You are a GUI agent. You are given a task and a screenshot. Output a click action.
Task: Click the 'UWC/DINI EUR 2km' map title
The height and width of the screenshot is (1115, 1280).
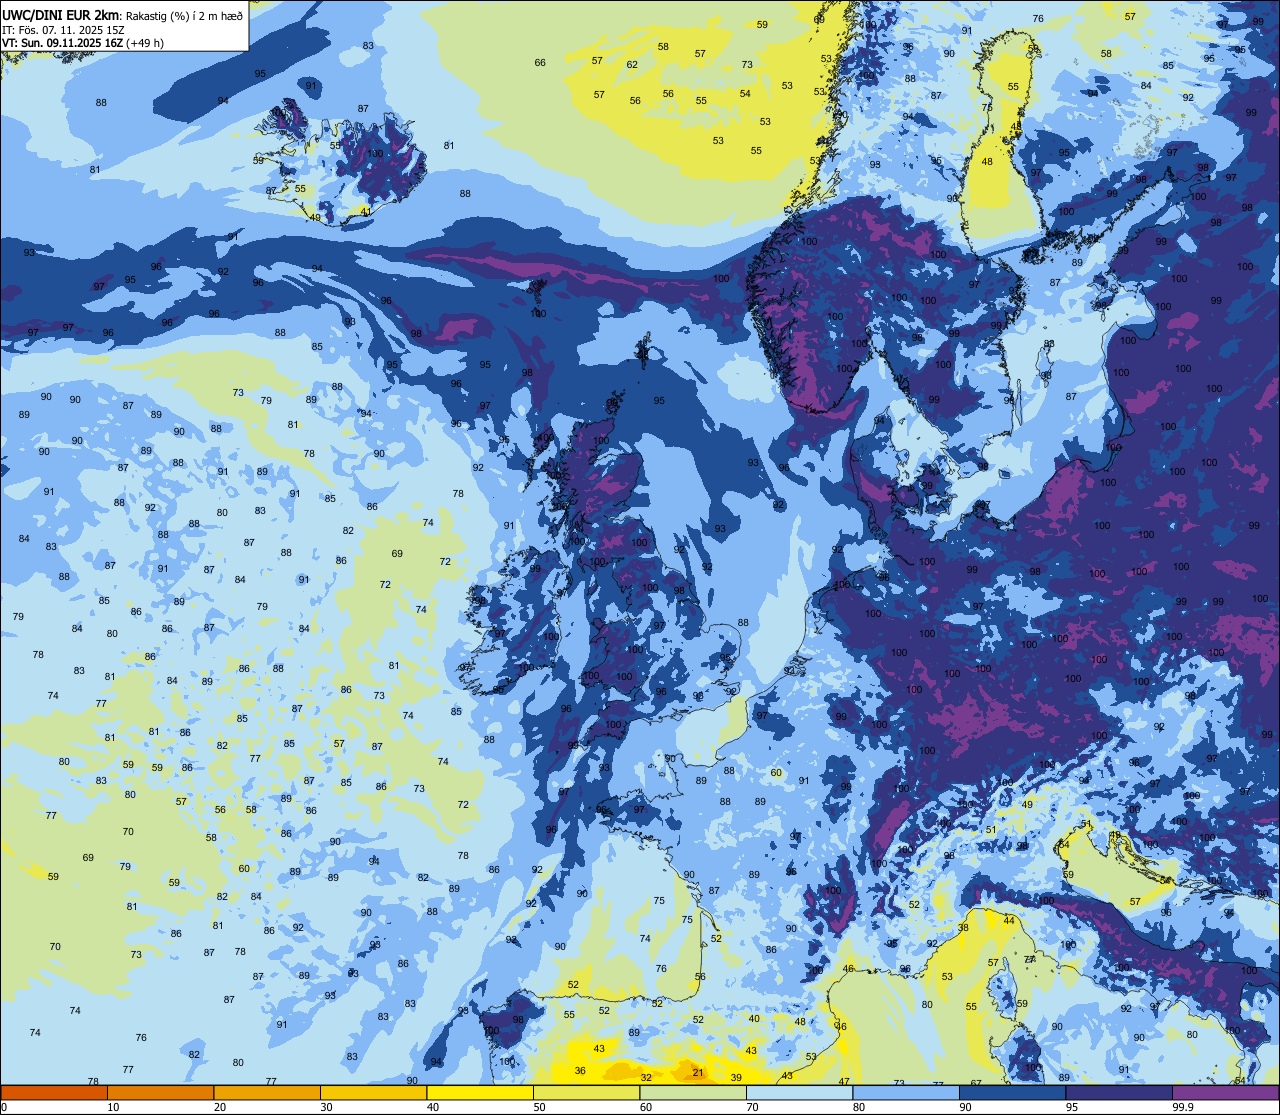click(x=62, y=14)
